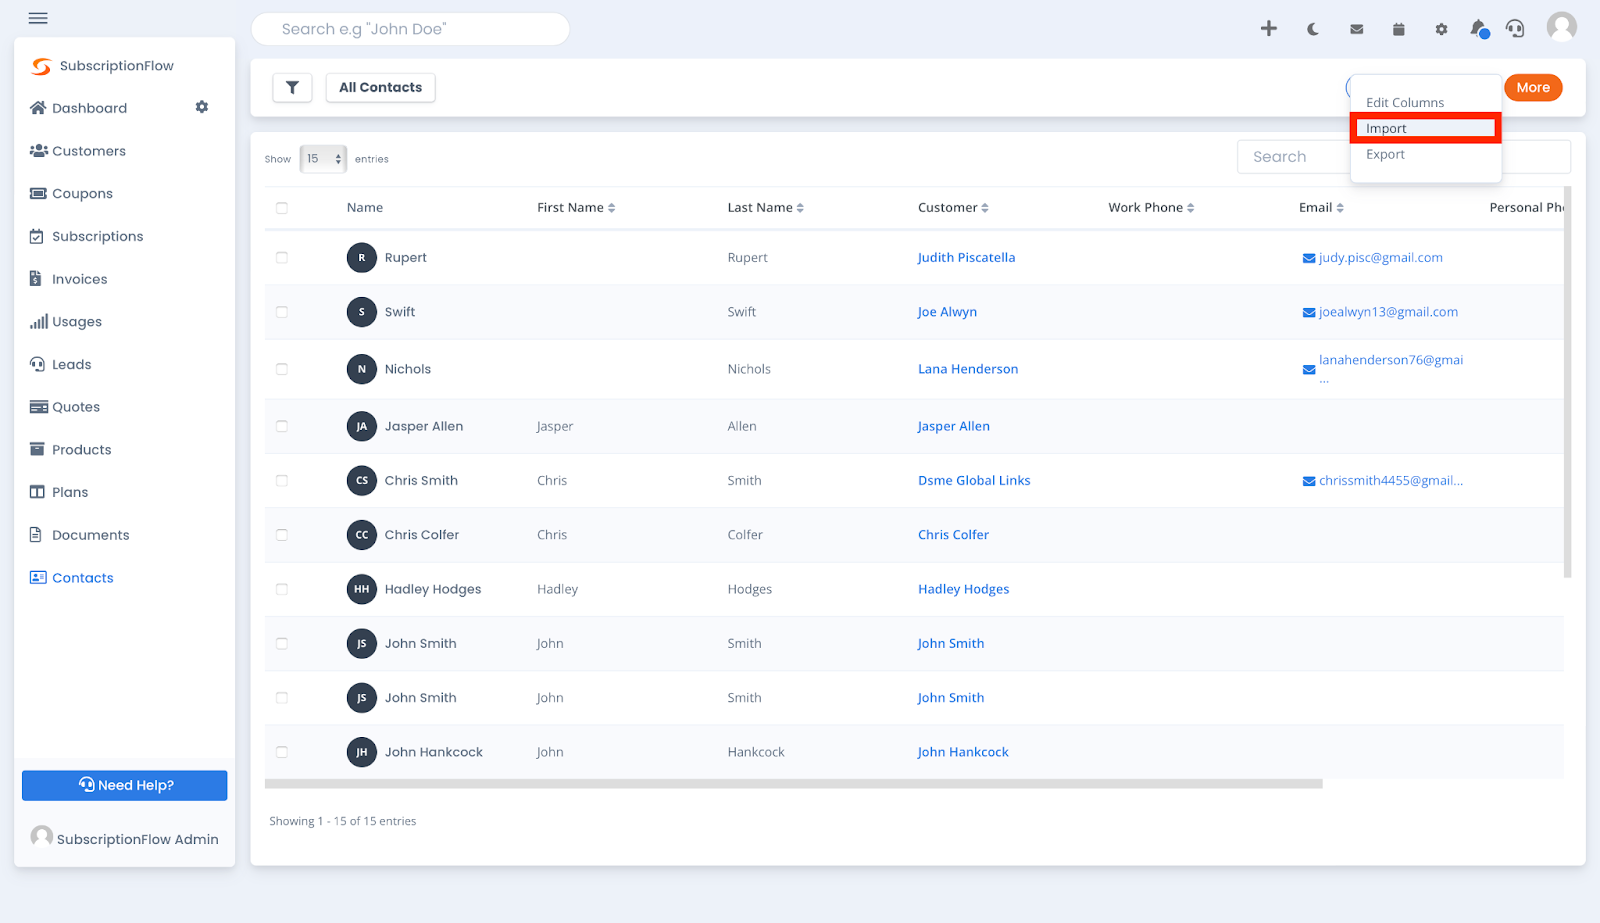Open Products in sidebar
The image size is (1600, 923).
pos(70,450)
